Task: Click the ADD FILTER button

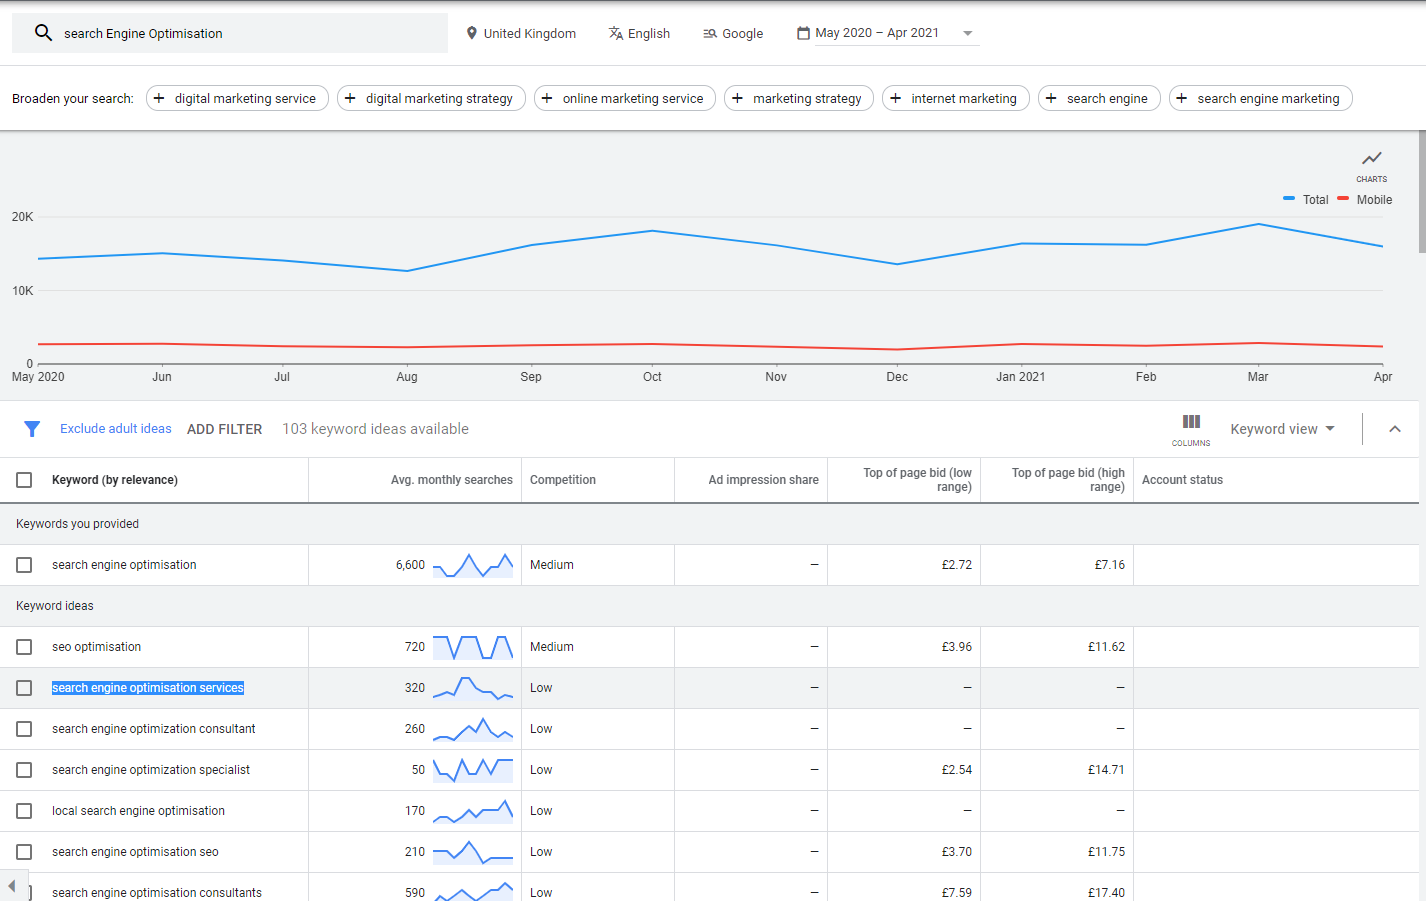Action: click(x=225, y=429)
